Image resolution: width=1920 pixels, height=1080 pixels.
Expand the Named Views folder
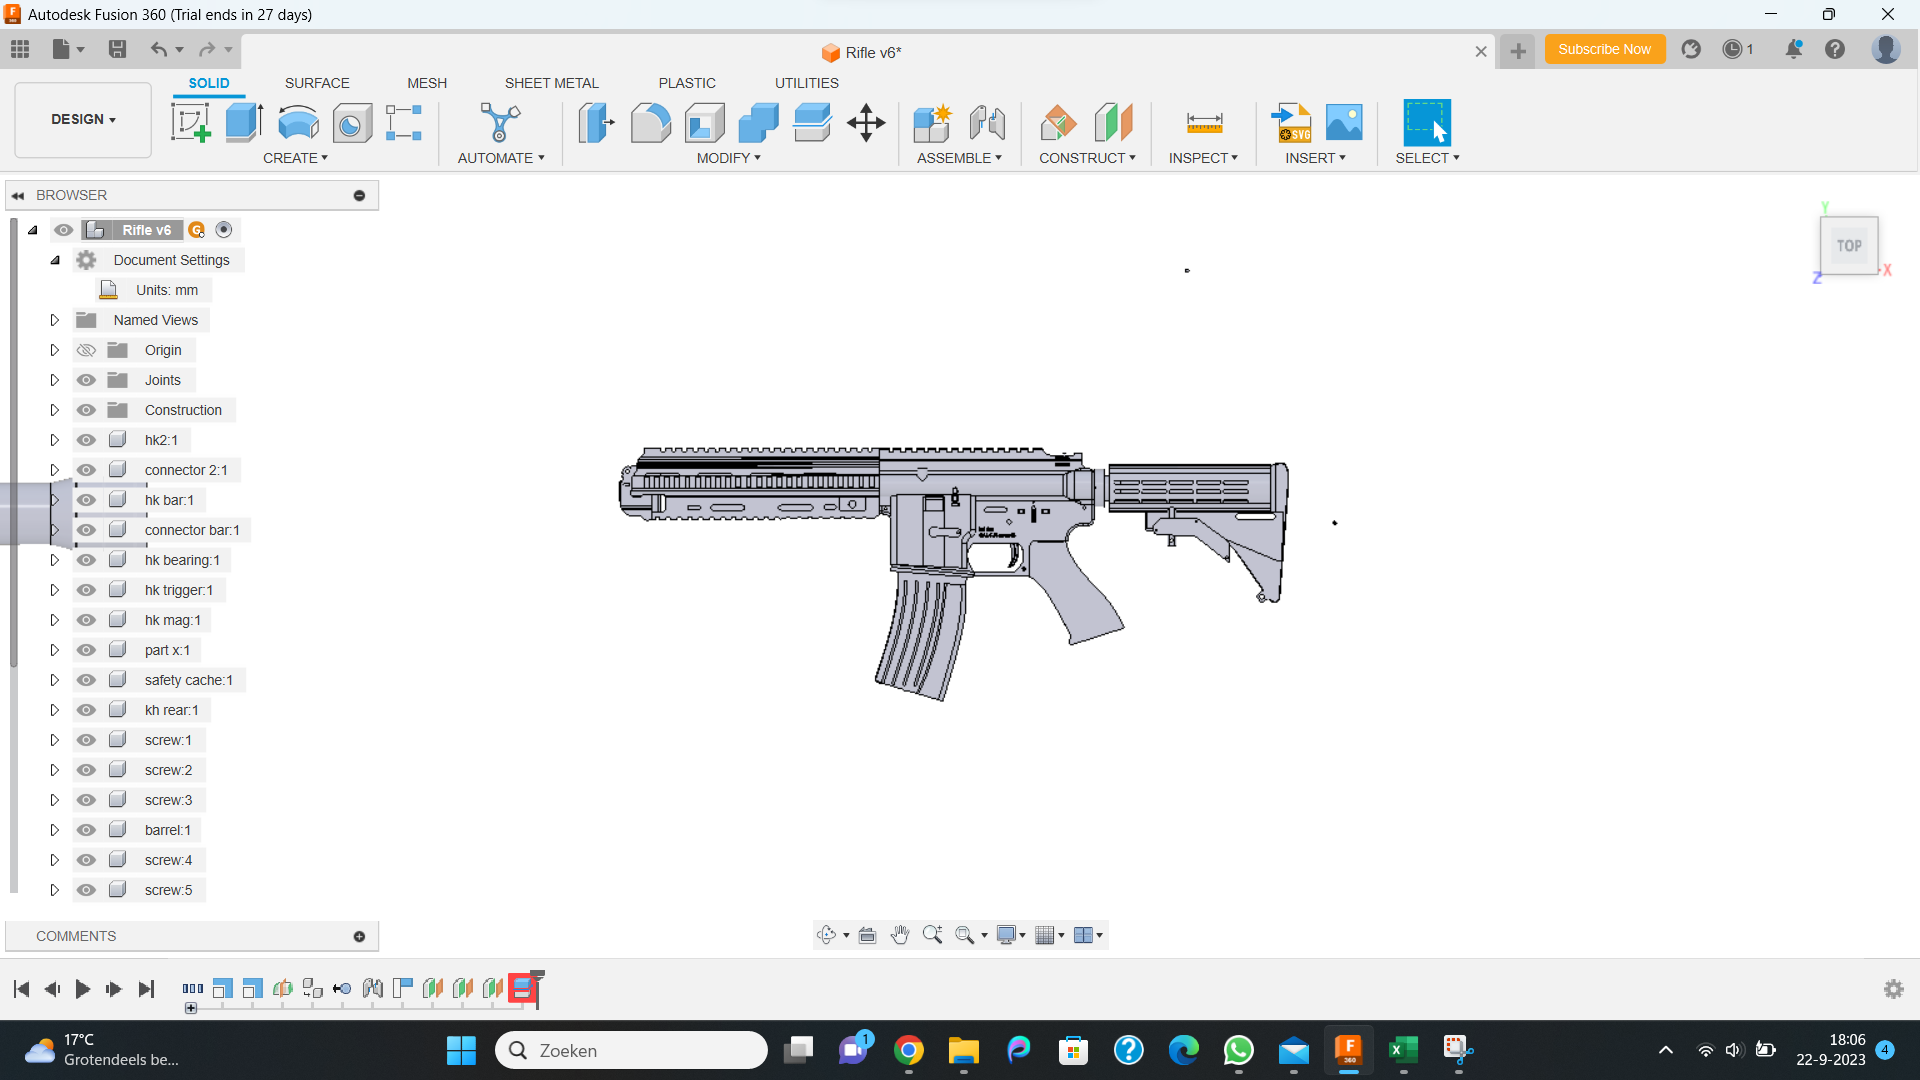(55, 319)
